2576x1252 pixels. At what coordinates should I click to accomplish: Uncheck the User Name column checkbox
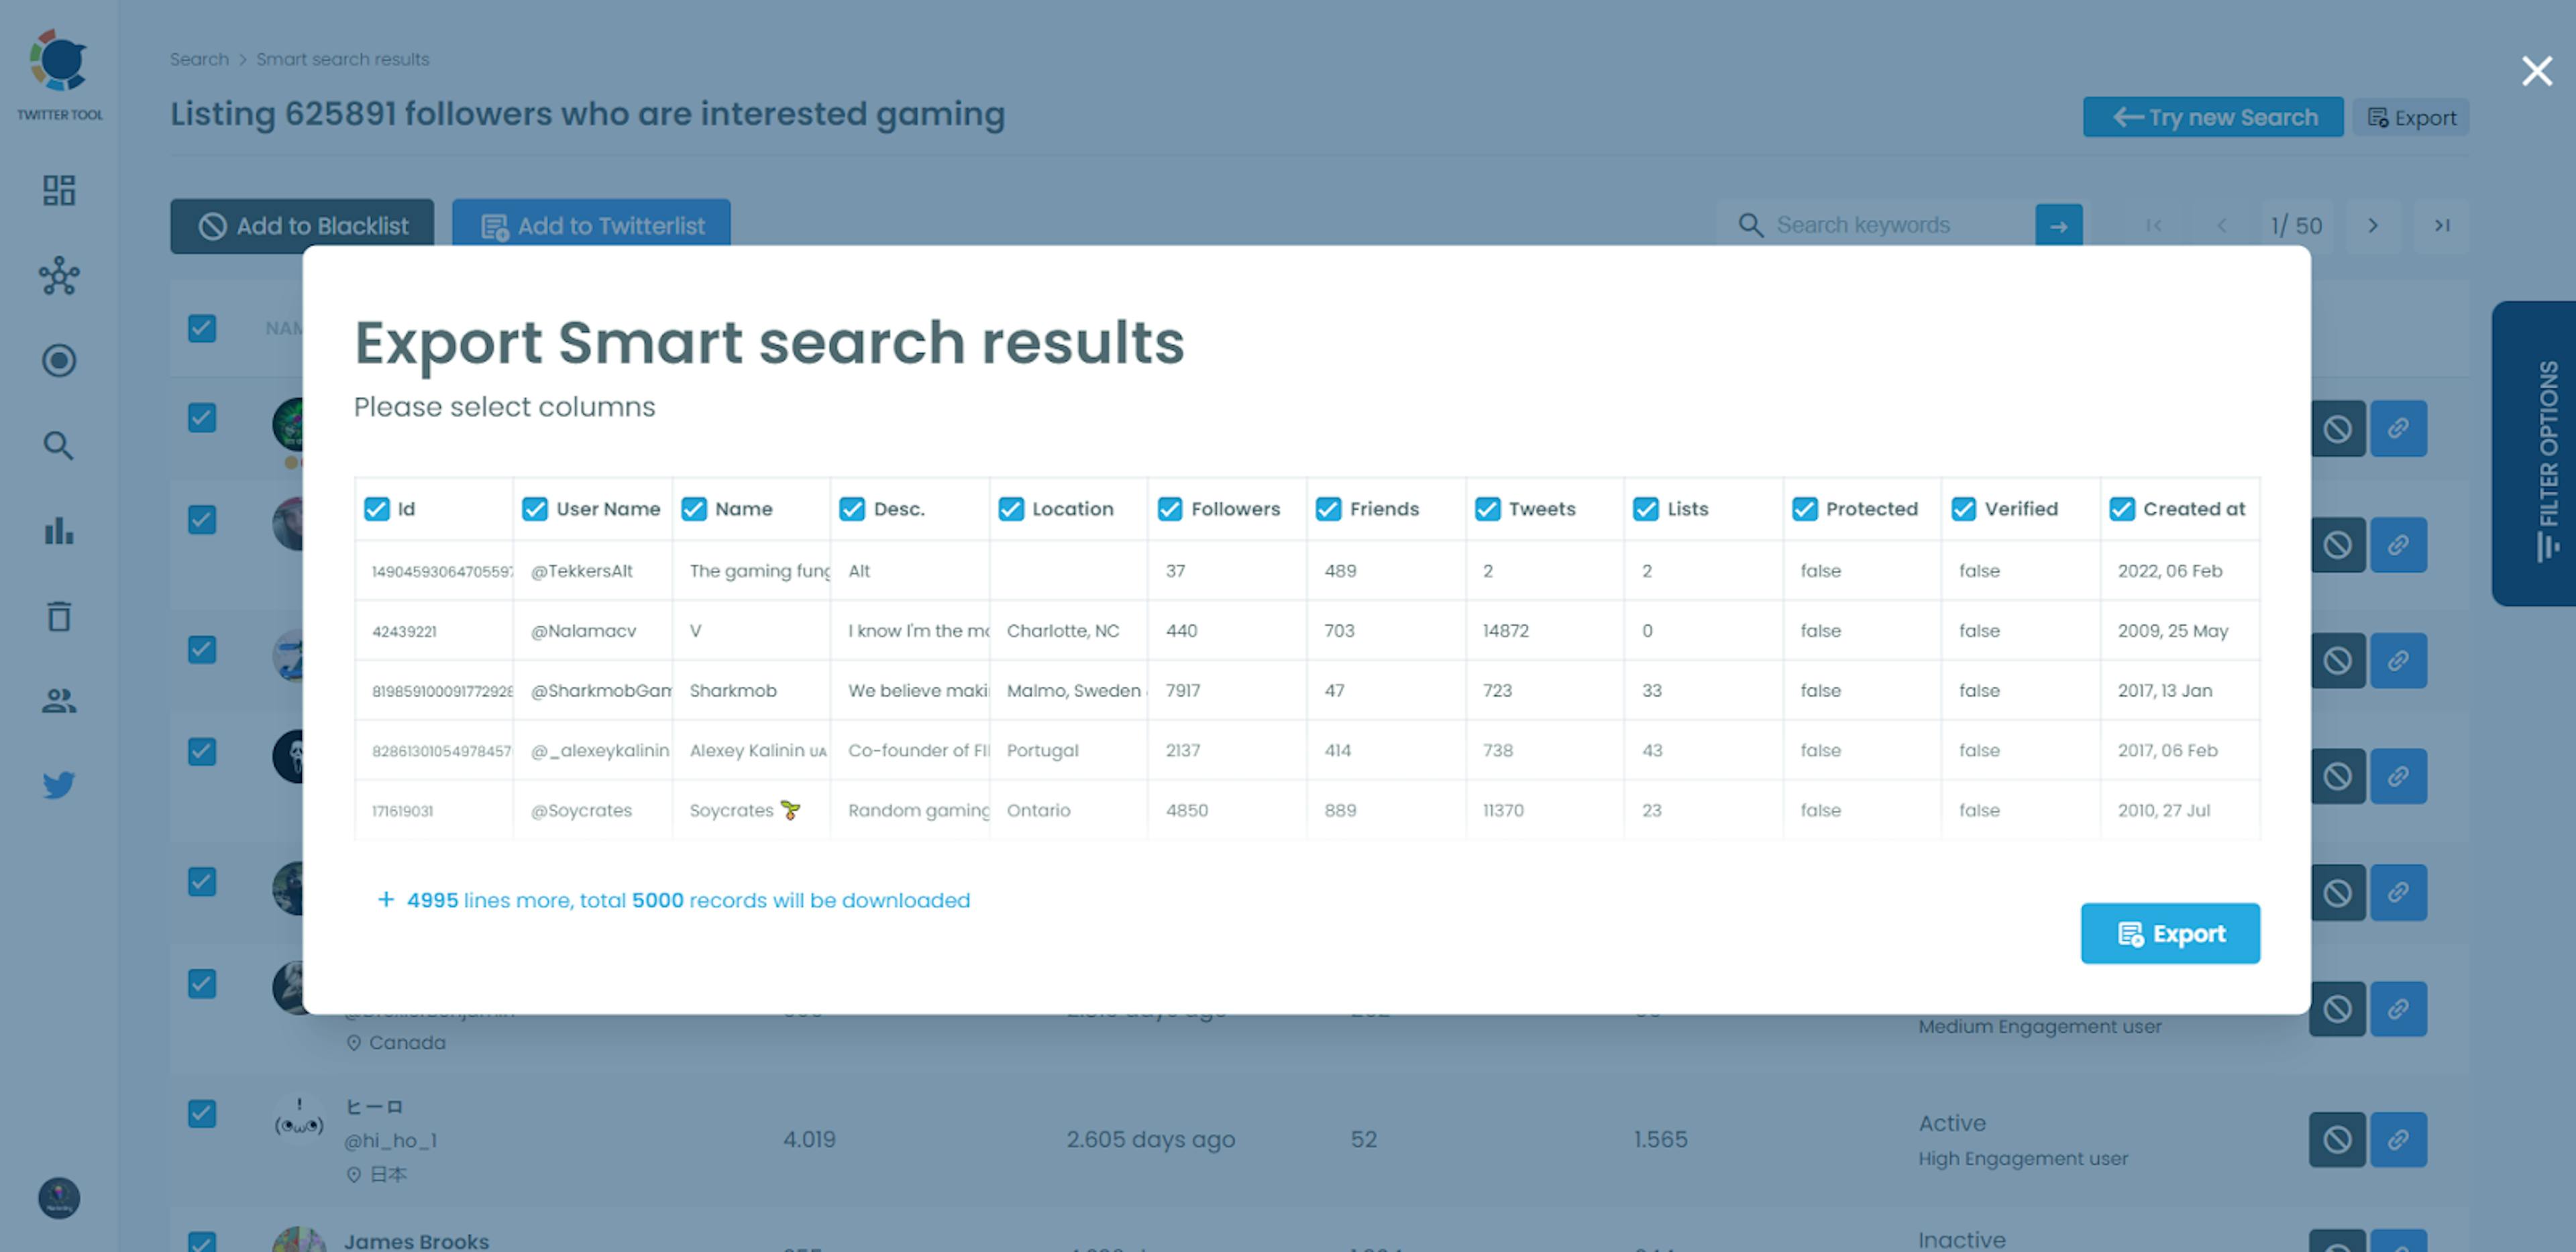535,509
